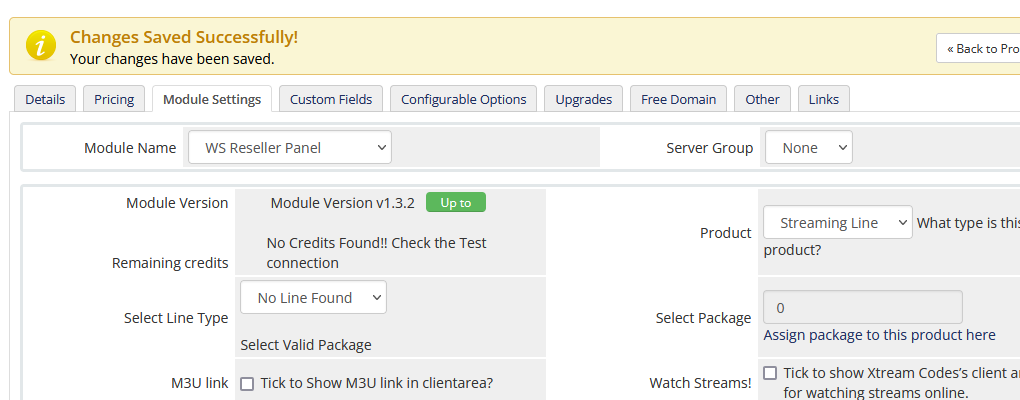The width and height of the screenshot is (1020, 400).
Task: Click the "No Credits Found" message text
Action: tap(376, 252)
